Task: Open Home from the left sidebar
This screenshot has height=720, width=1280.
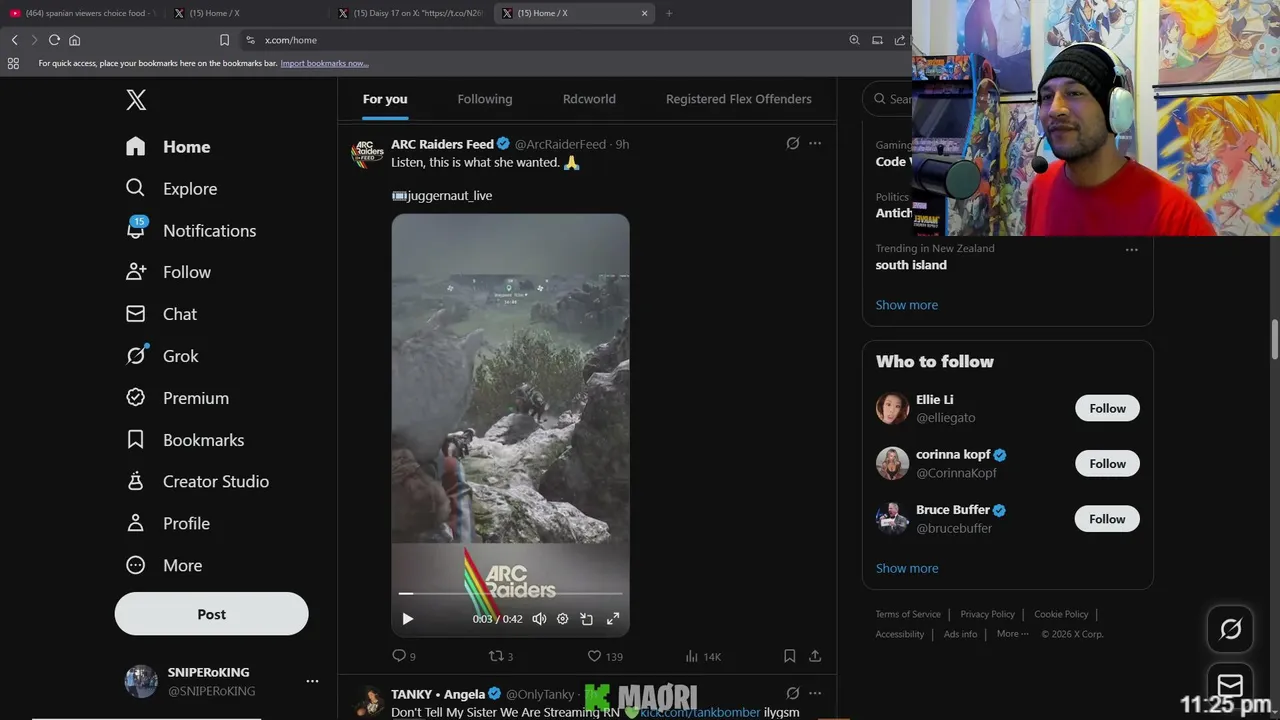Action: click(168, 147)
